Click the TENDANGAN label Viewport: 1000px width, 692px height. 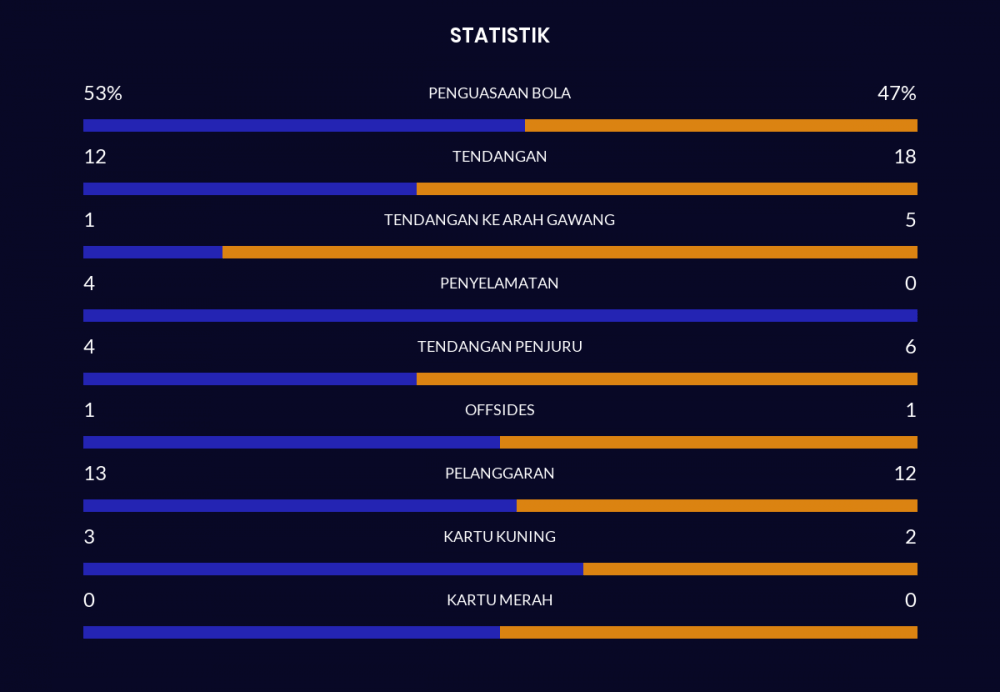coord(499,156)
